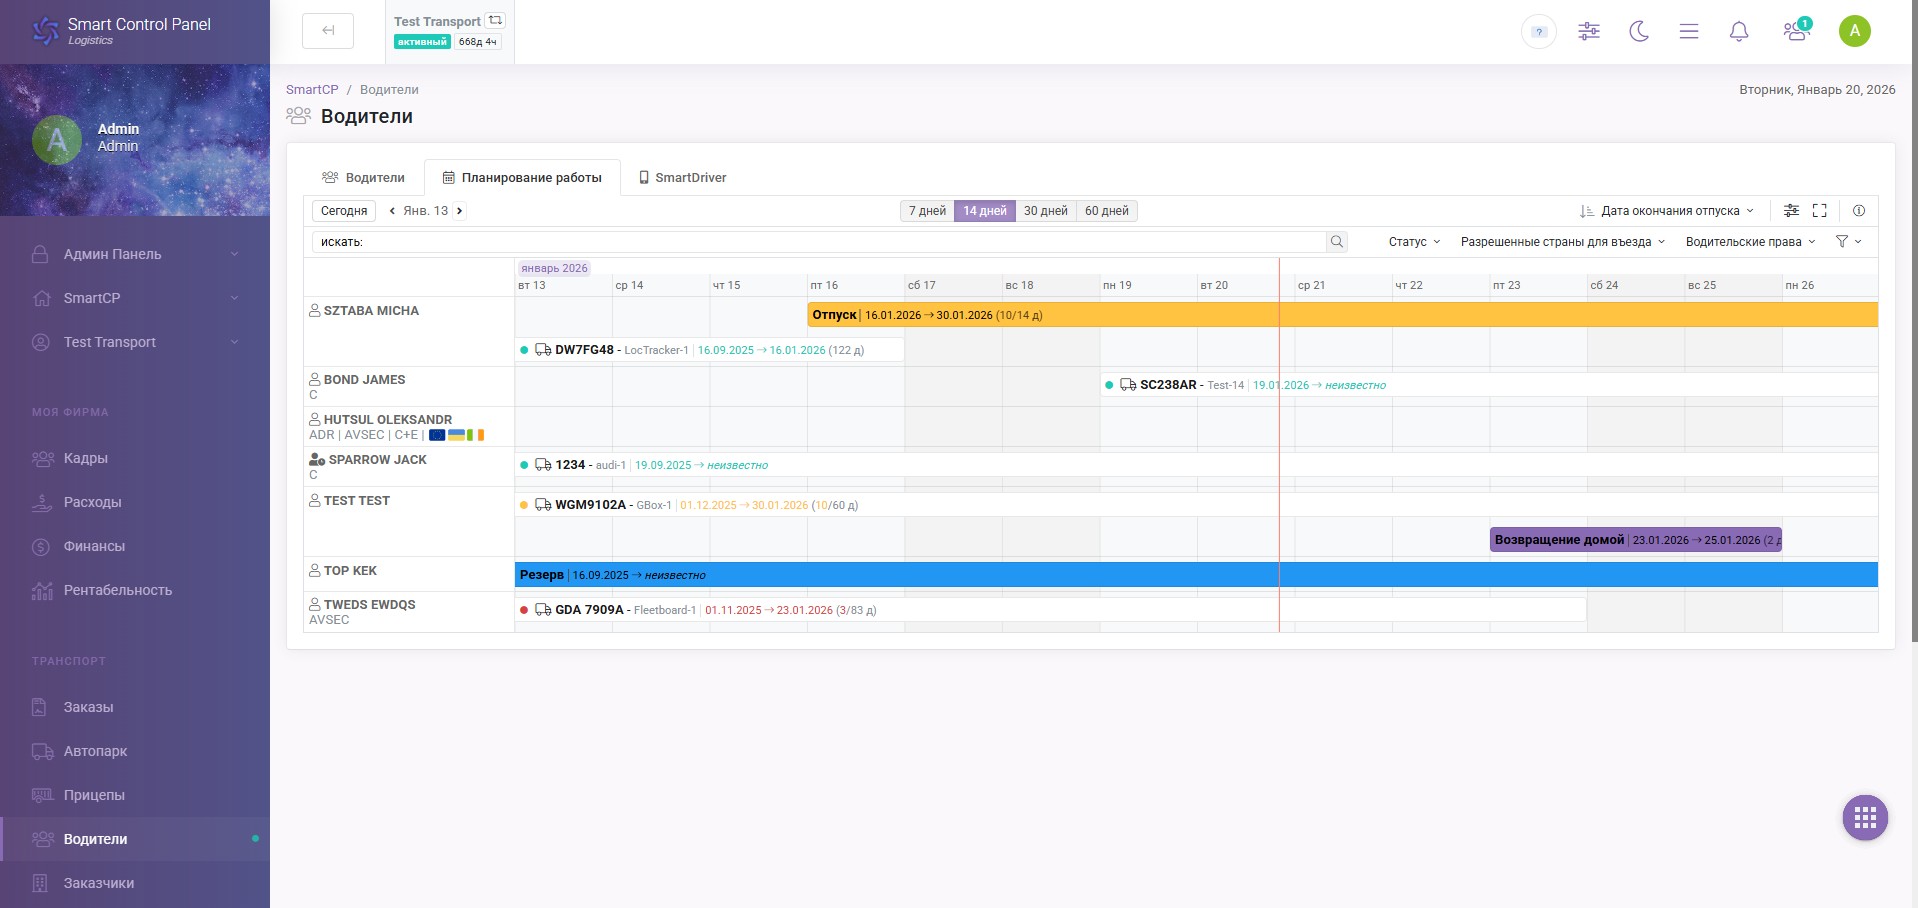
Task: Open the sliders settings icon in top bar
Action: tap(1589, 31)
